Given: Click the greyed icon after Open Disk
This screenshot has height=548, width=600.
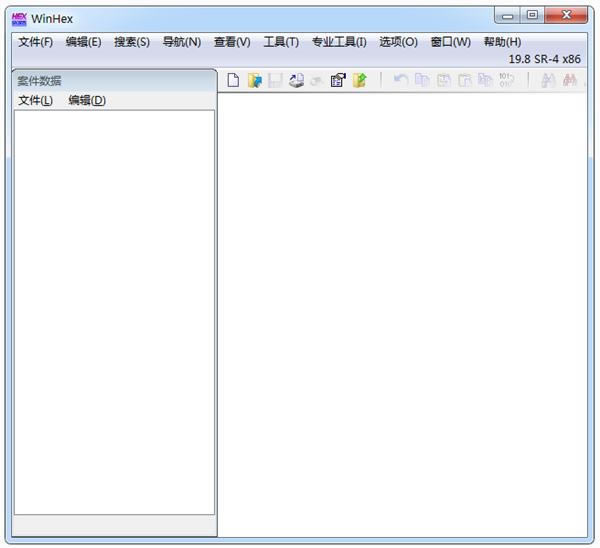Looking at the screenshot, I should point(316,81).
